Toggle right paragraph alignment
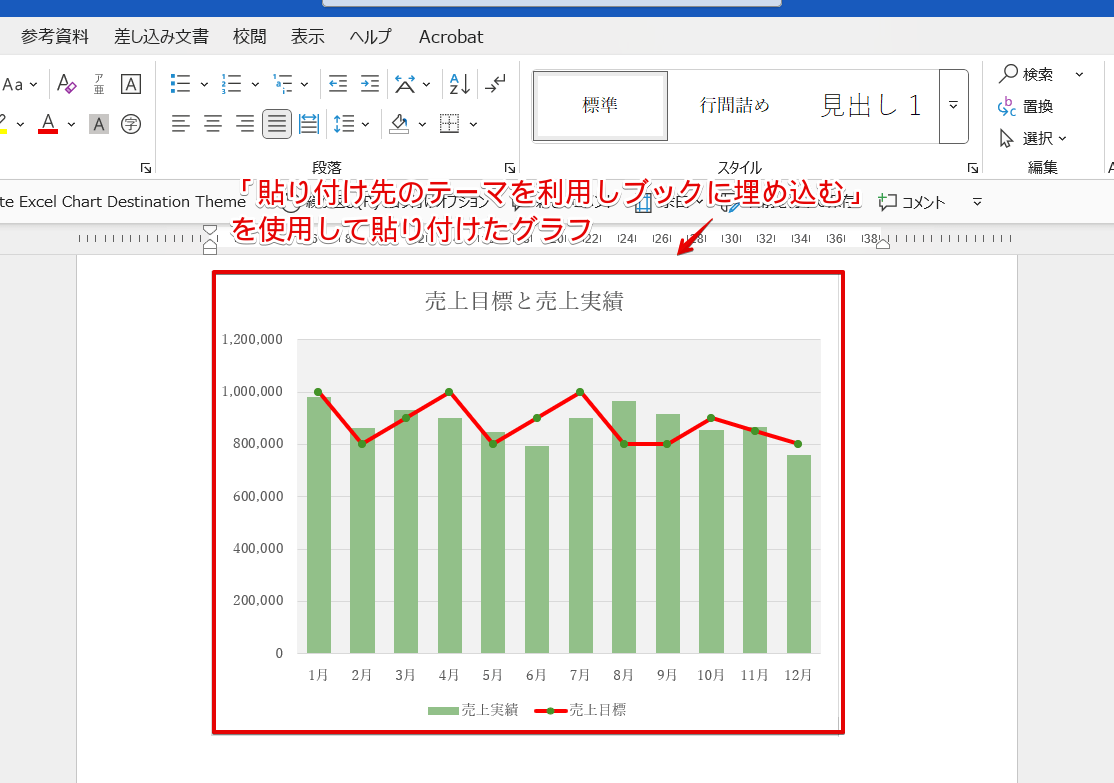 [244, 123]
